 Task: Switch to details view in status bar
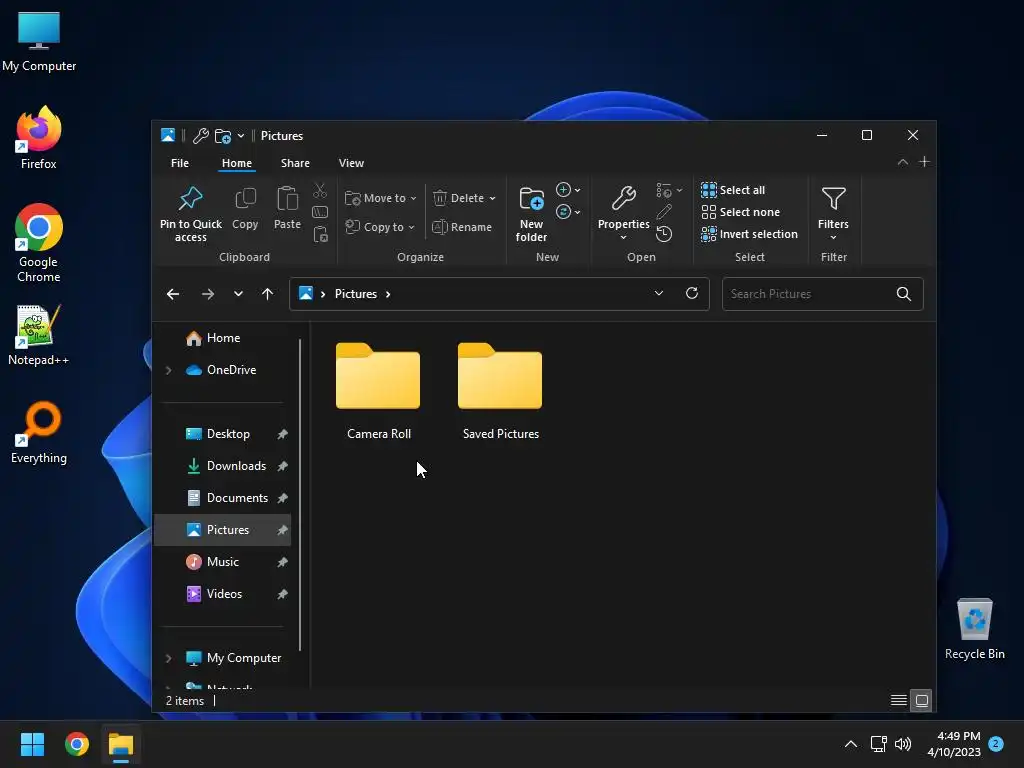coord(899,700)
